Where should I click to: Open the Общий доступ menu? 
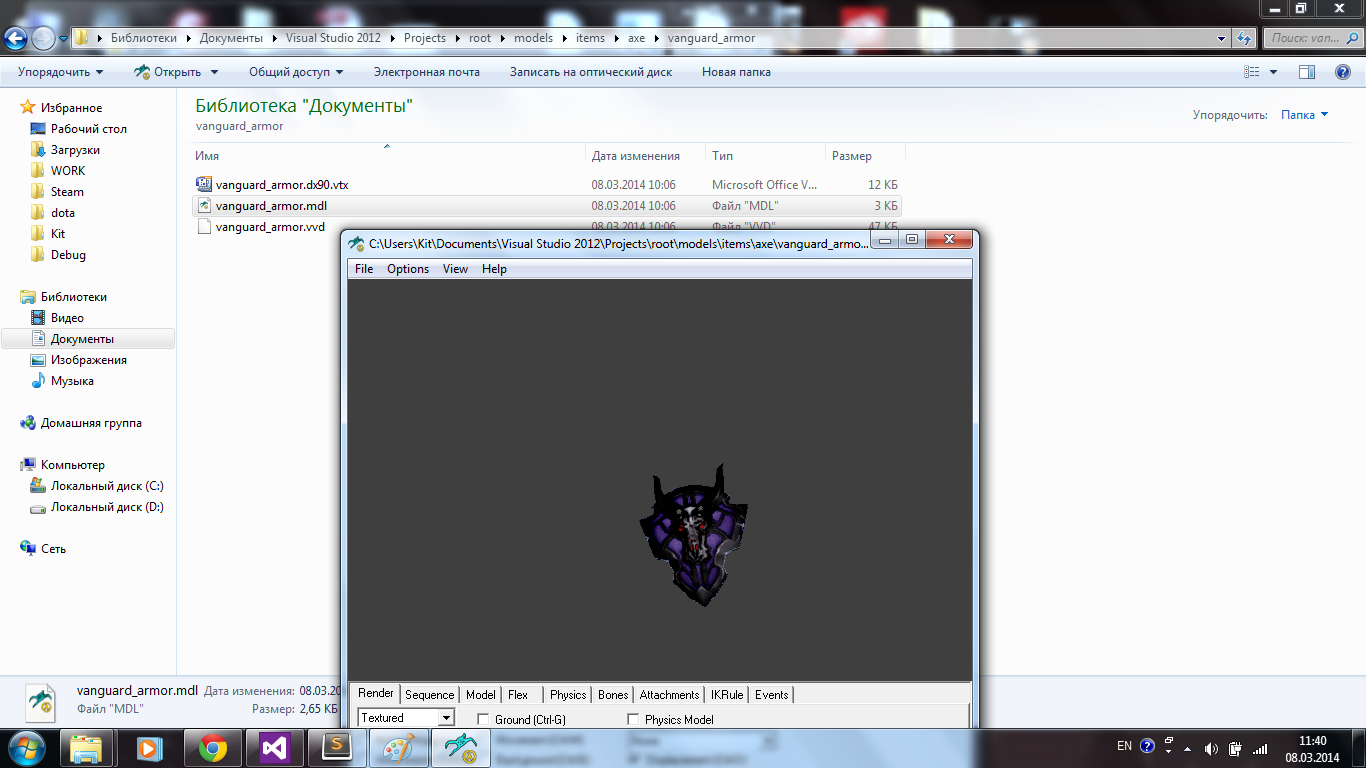coord(296,72)
